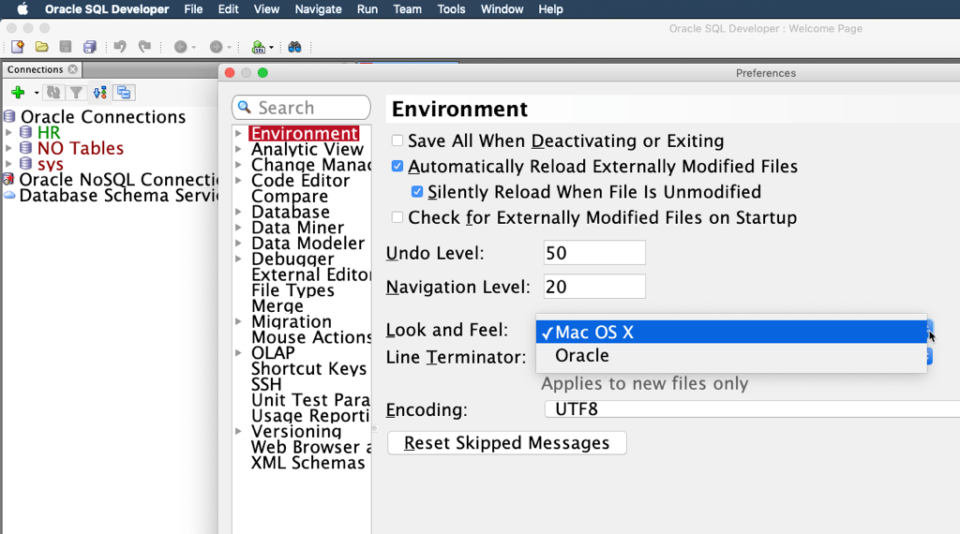Click the Open folder toolbar icon
This screenshot has width=960, height=534.
(41, 47)
